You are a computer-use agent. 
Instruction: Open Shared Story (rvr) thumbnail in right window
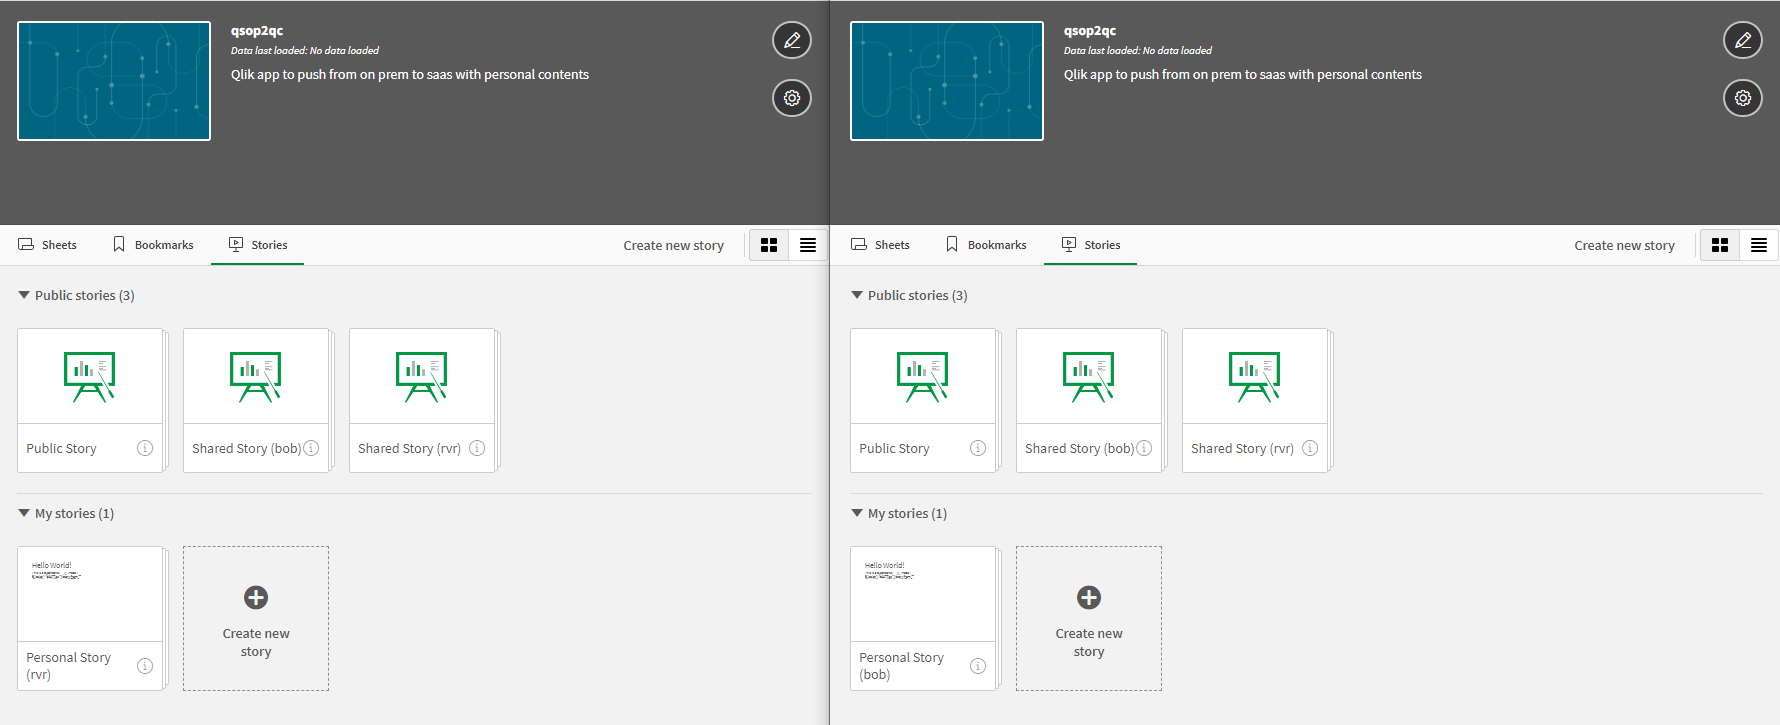point(1255,376)
